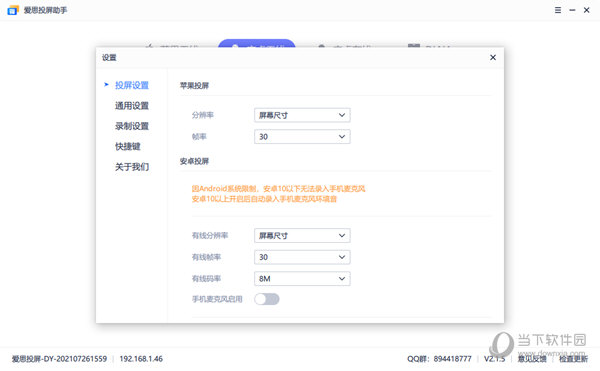Click 意见反馈 link in status bar
This screenshot has height=371, width=600.
[532, 359]
